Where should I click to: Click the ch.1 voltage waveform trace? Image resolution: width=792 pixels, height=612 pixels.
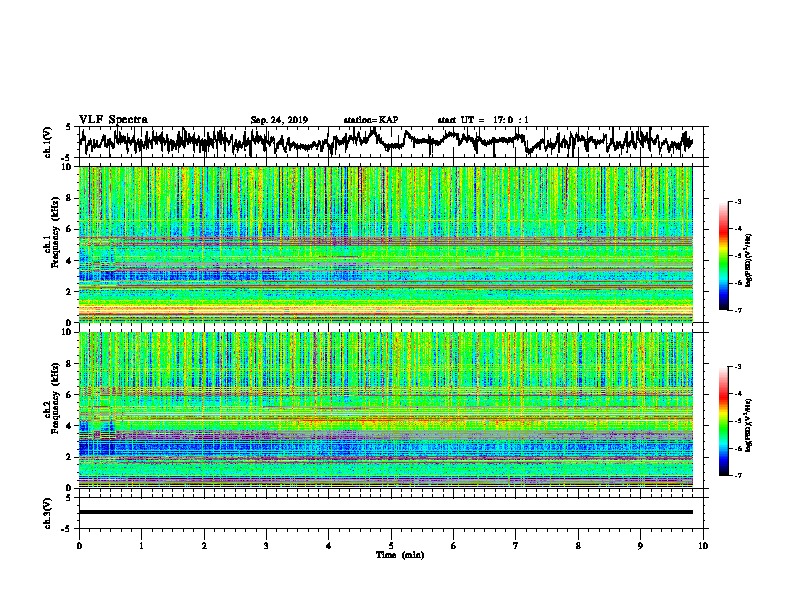point(386,141)
